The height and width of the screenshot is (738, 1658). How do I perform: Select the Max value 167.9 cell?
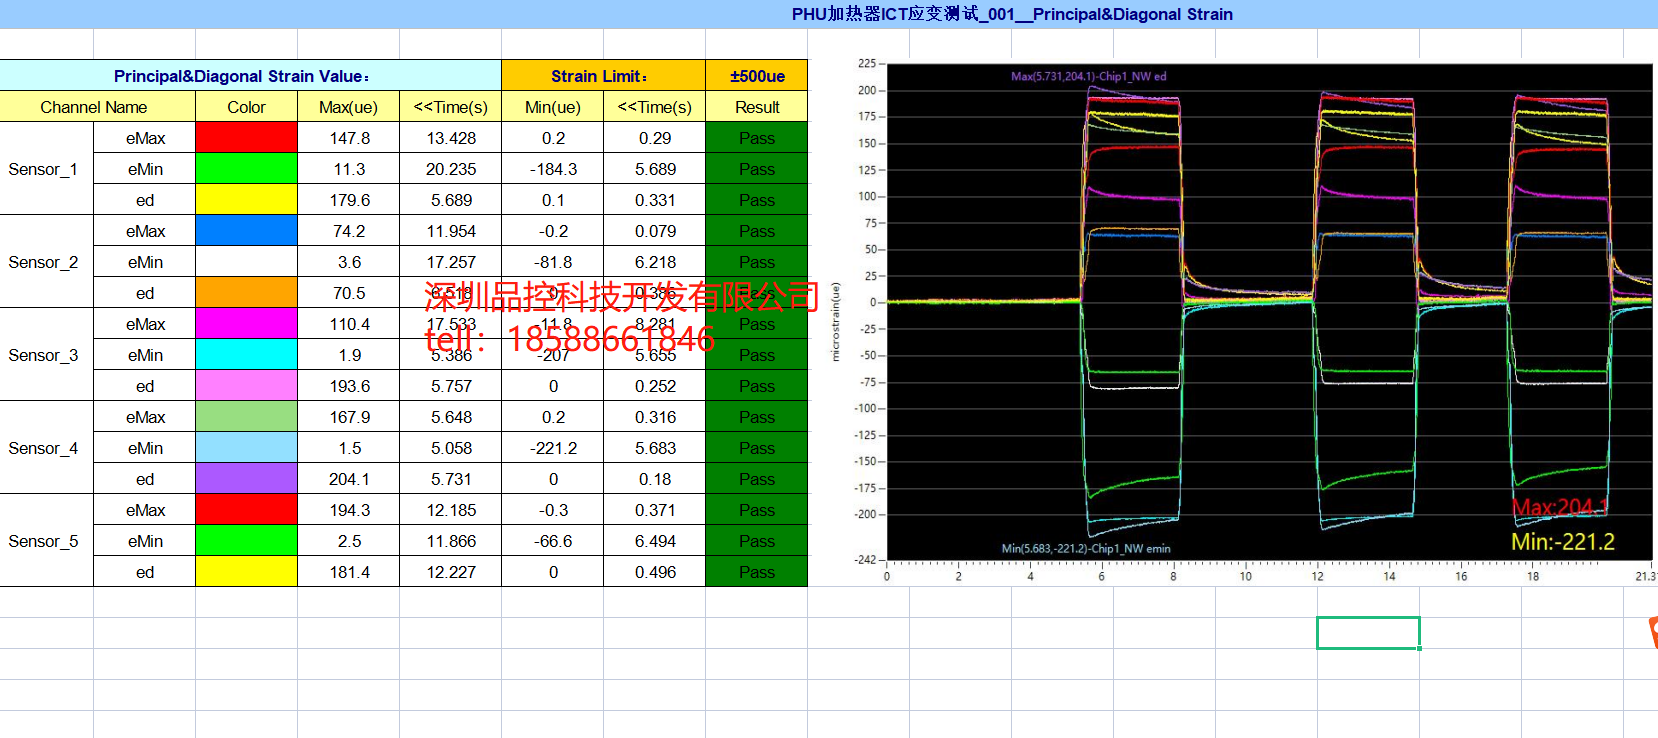[348, 417]
